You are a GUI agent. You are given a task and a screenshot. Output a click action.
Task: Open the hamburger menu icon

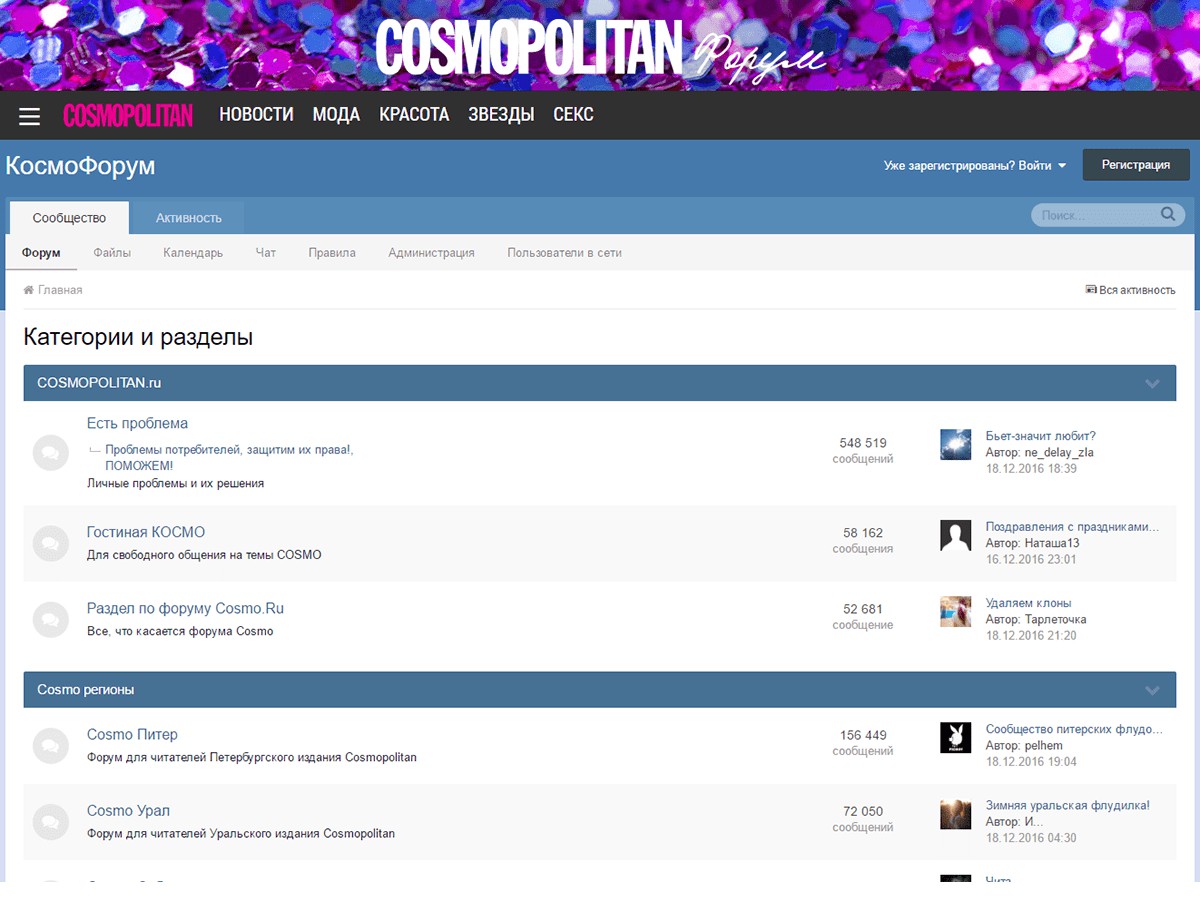pyautogui.click(x=29, y=116)
